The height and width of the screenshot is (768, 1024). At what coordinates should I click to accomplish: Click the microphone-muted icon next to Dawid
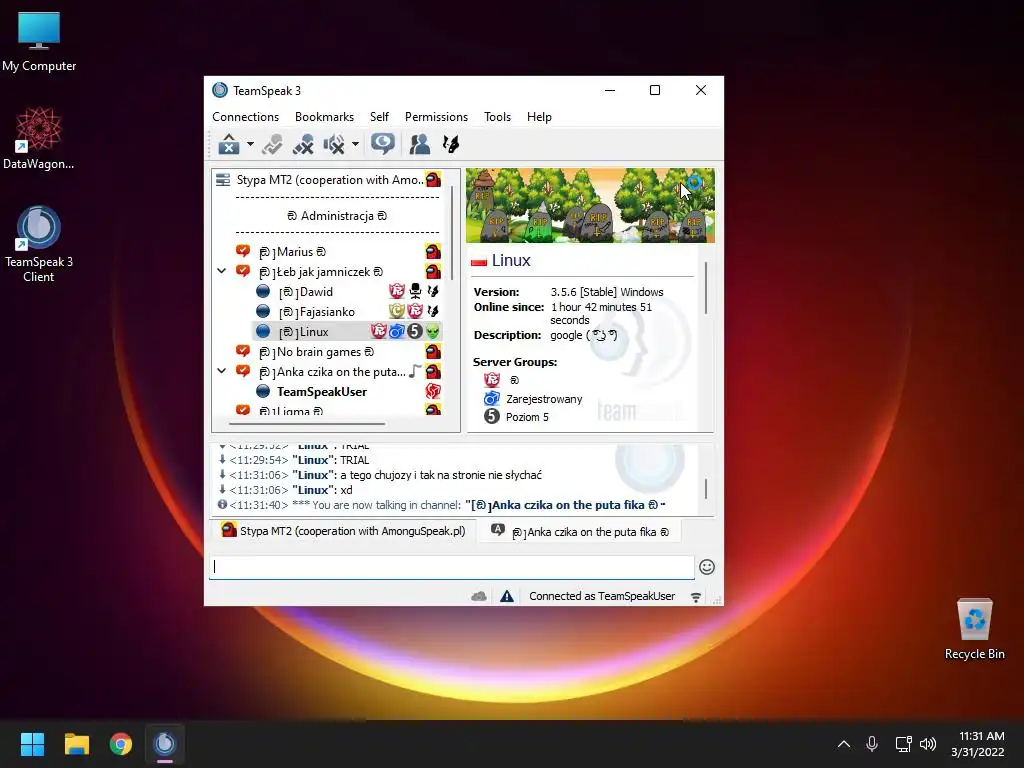415,291
